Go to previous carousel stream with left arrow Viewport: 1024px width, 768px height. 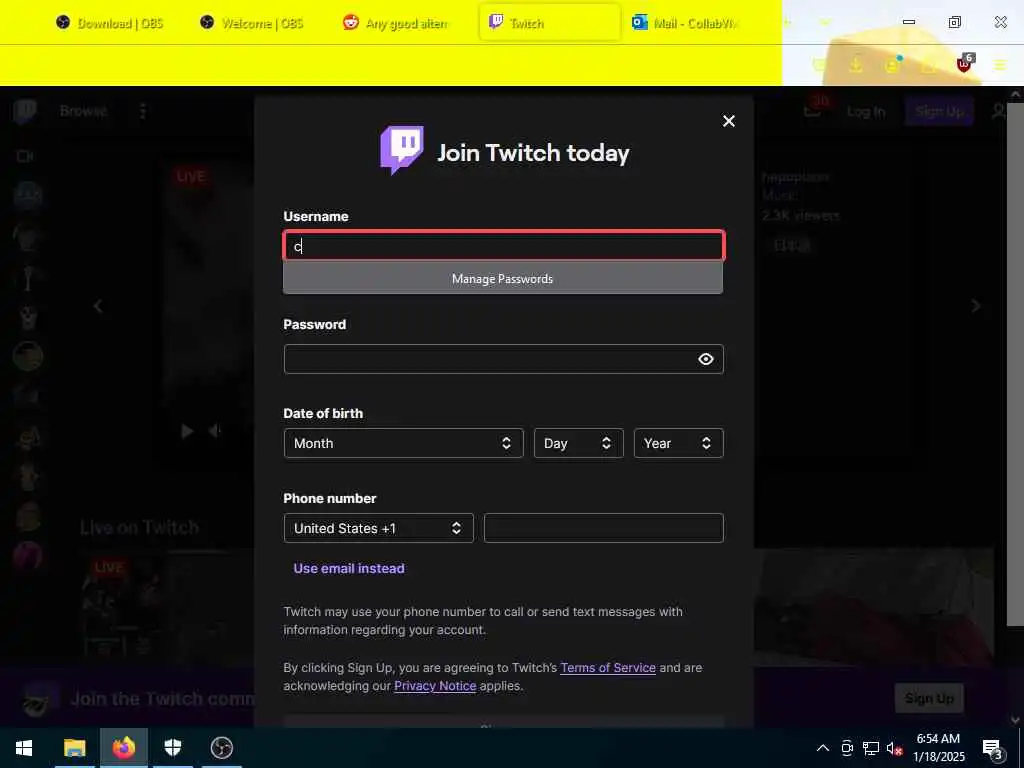point(98,306)
